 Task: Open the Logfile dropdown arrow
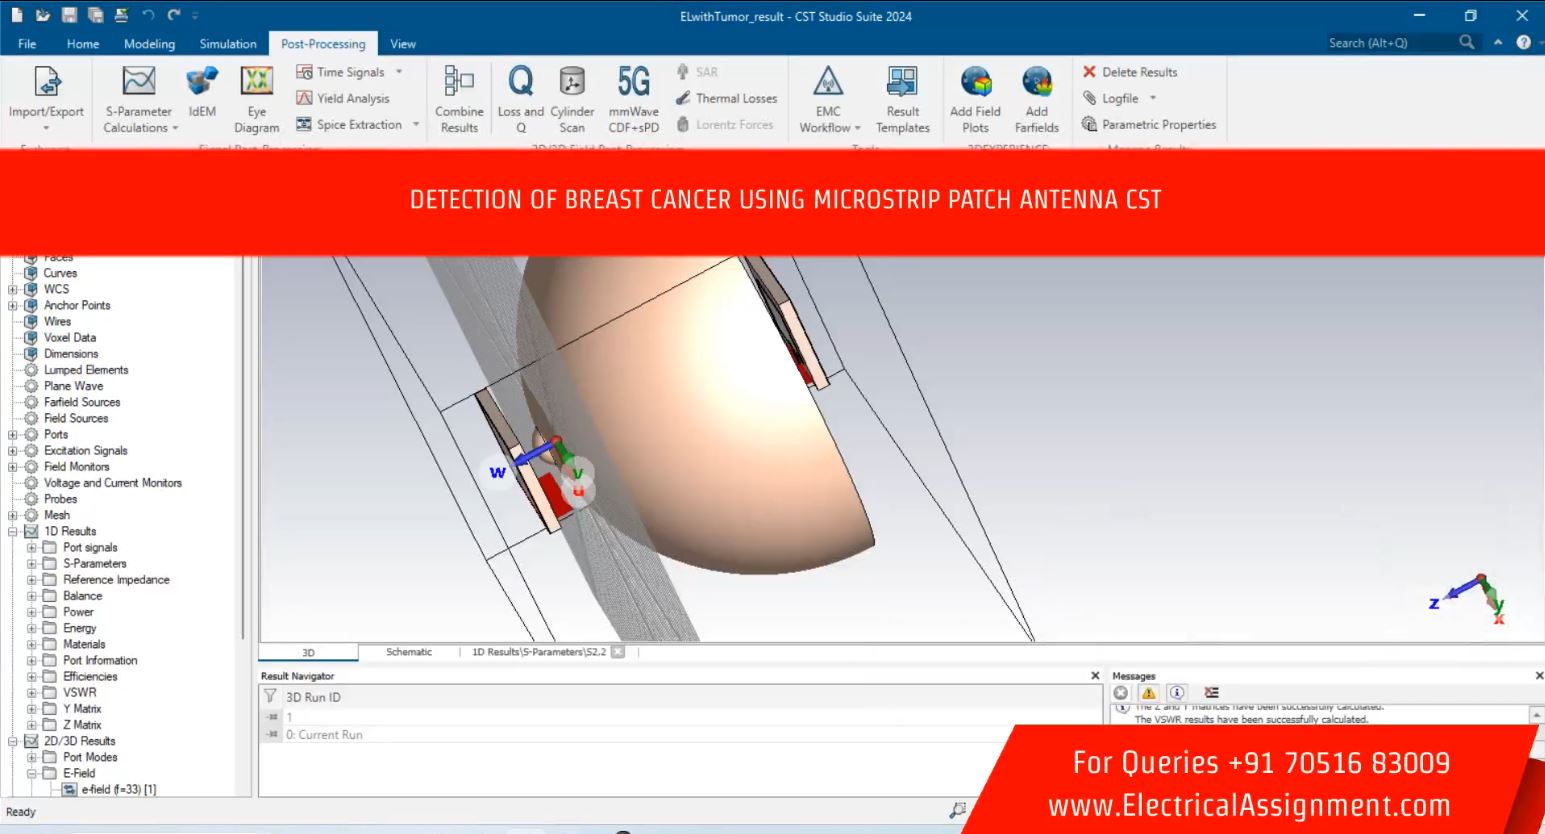click(1153, 98)
